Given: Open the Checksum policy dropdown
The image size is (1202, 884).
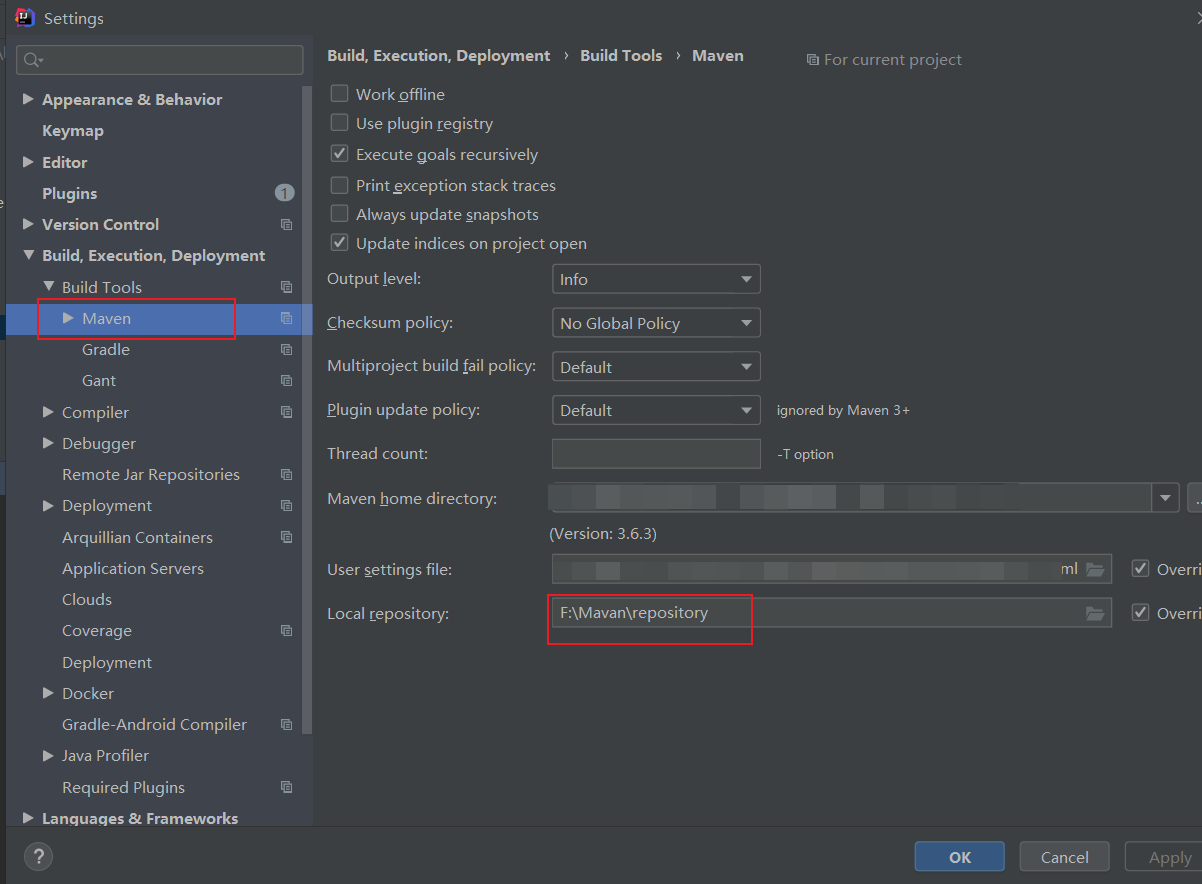Looking at the screenshot, I should click(x=656, y=323).
